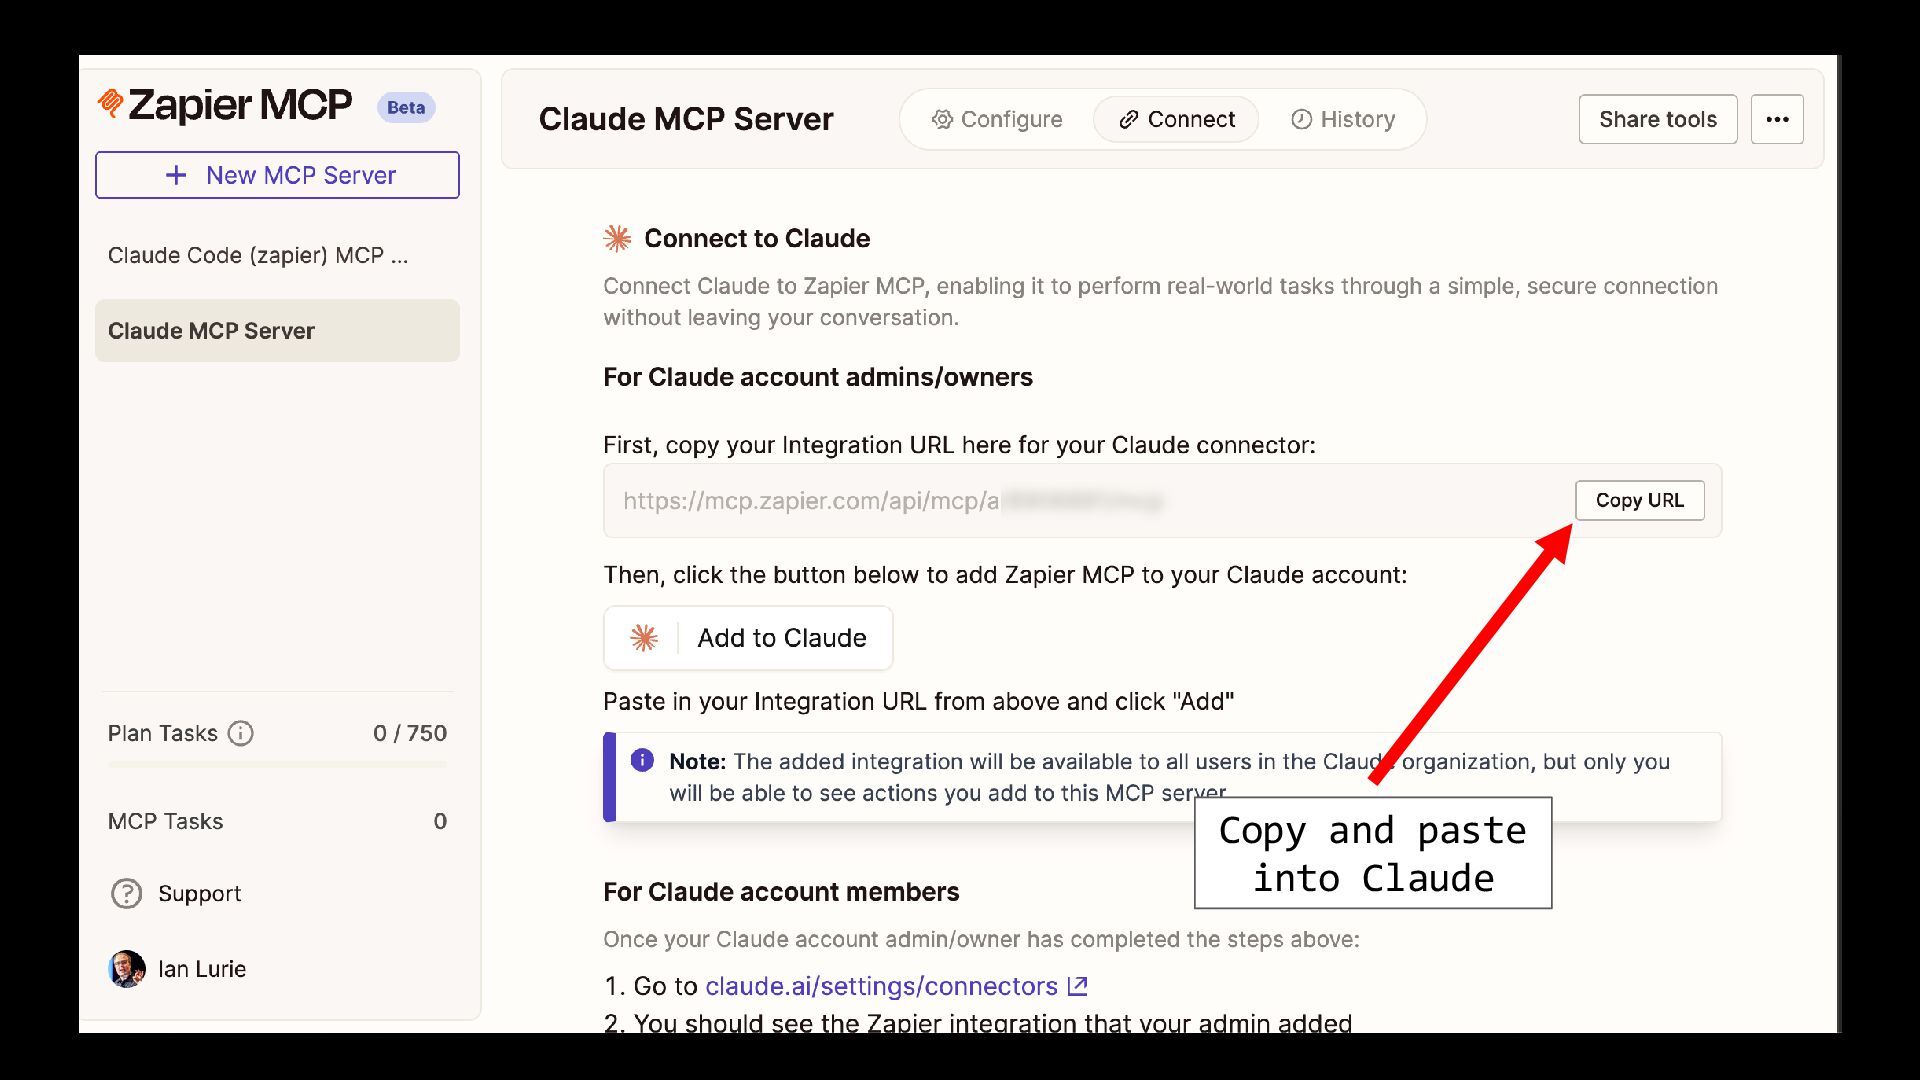Image resolution: width=1920 pixels, height=1080 pixels.
Task: Switch to the Configure tab
Action: coord(997,119)
